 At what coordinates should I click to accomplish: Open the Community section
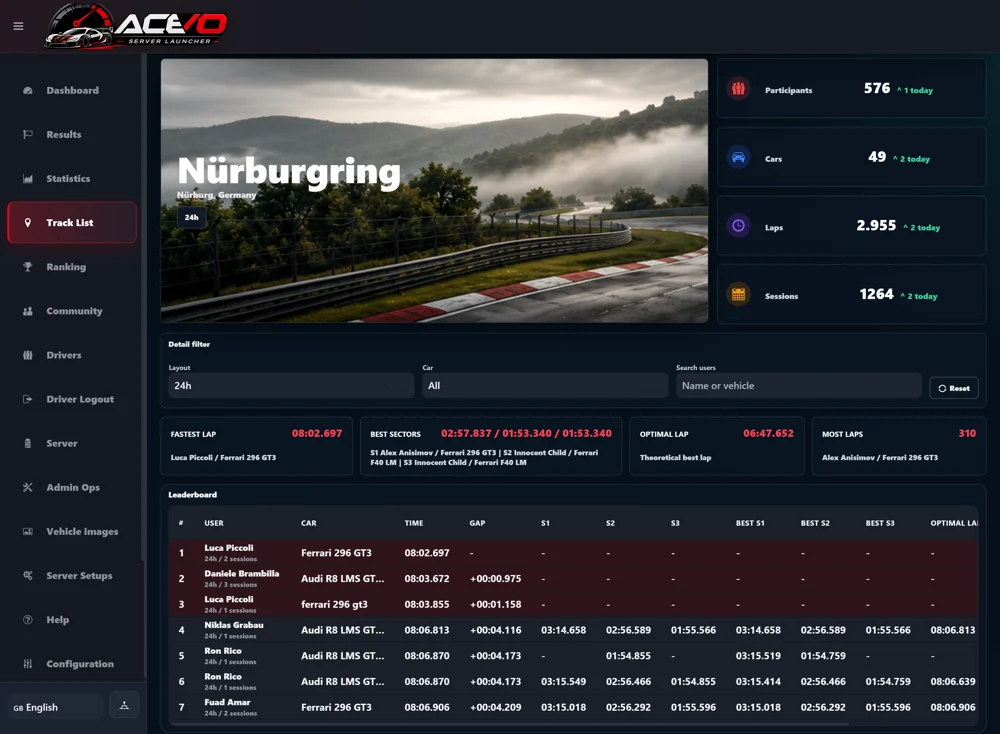(x=72, y=311)
